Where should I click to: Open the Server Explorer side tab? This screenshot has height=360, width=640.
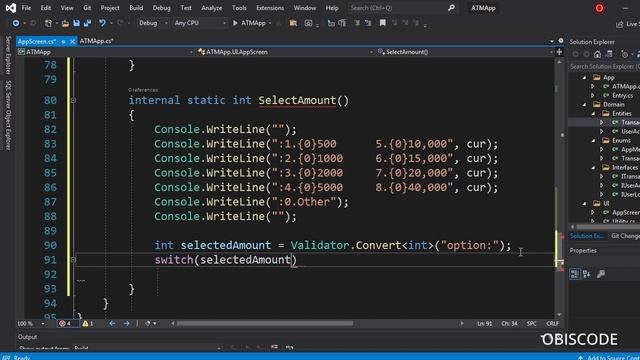point(8,55)
